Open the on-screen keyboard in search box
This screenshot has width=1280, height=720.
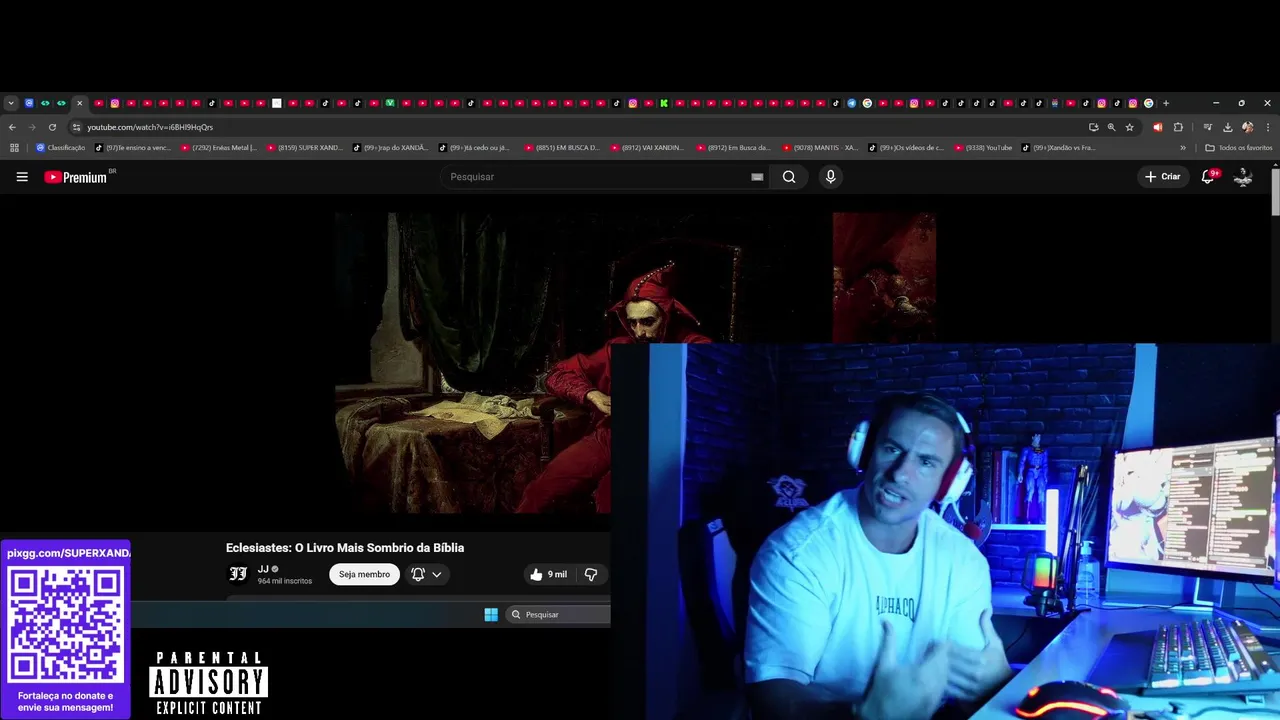tap(757, 177)
